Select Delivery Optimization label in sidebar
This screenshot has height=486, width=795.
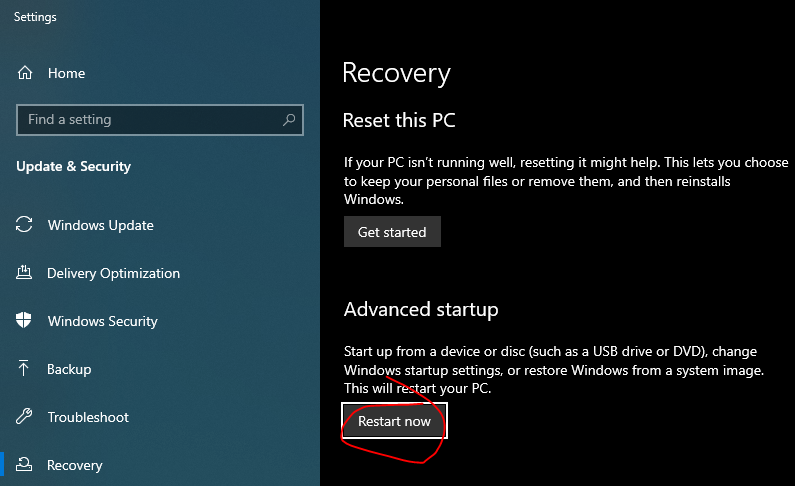tap(113, 273)
